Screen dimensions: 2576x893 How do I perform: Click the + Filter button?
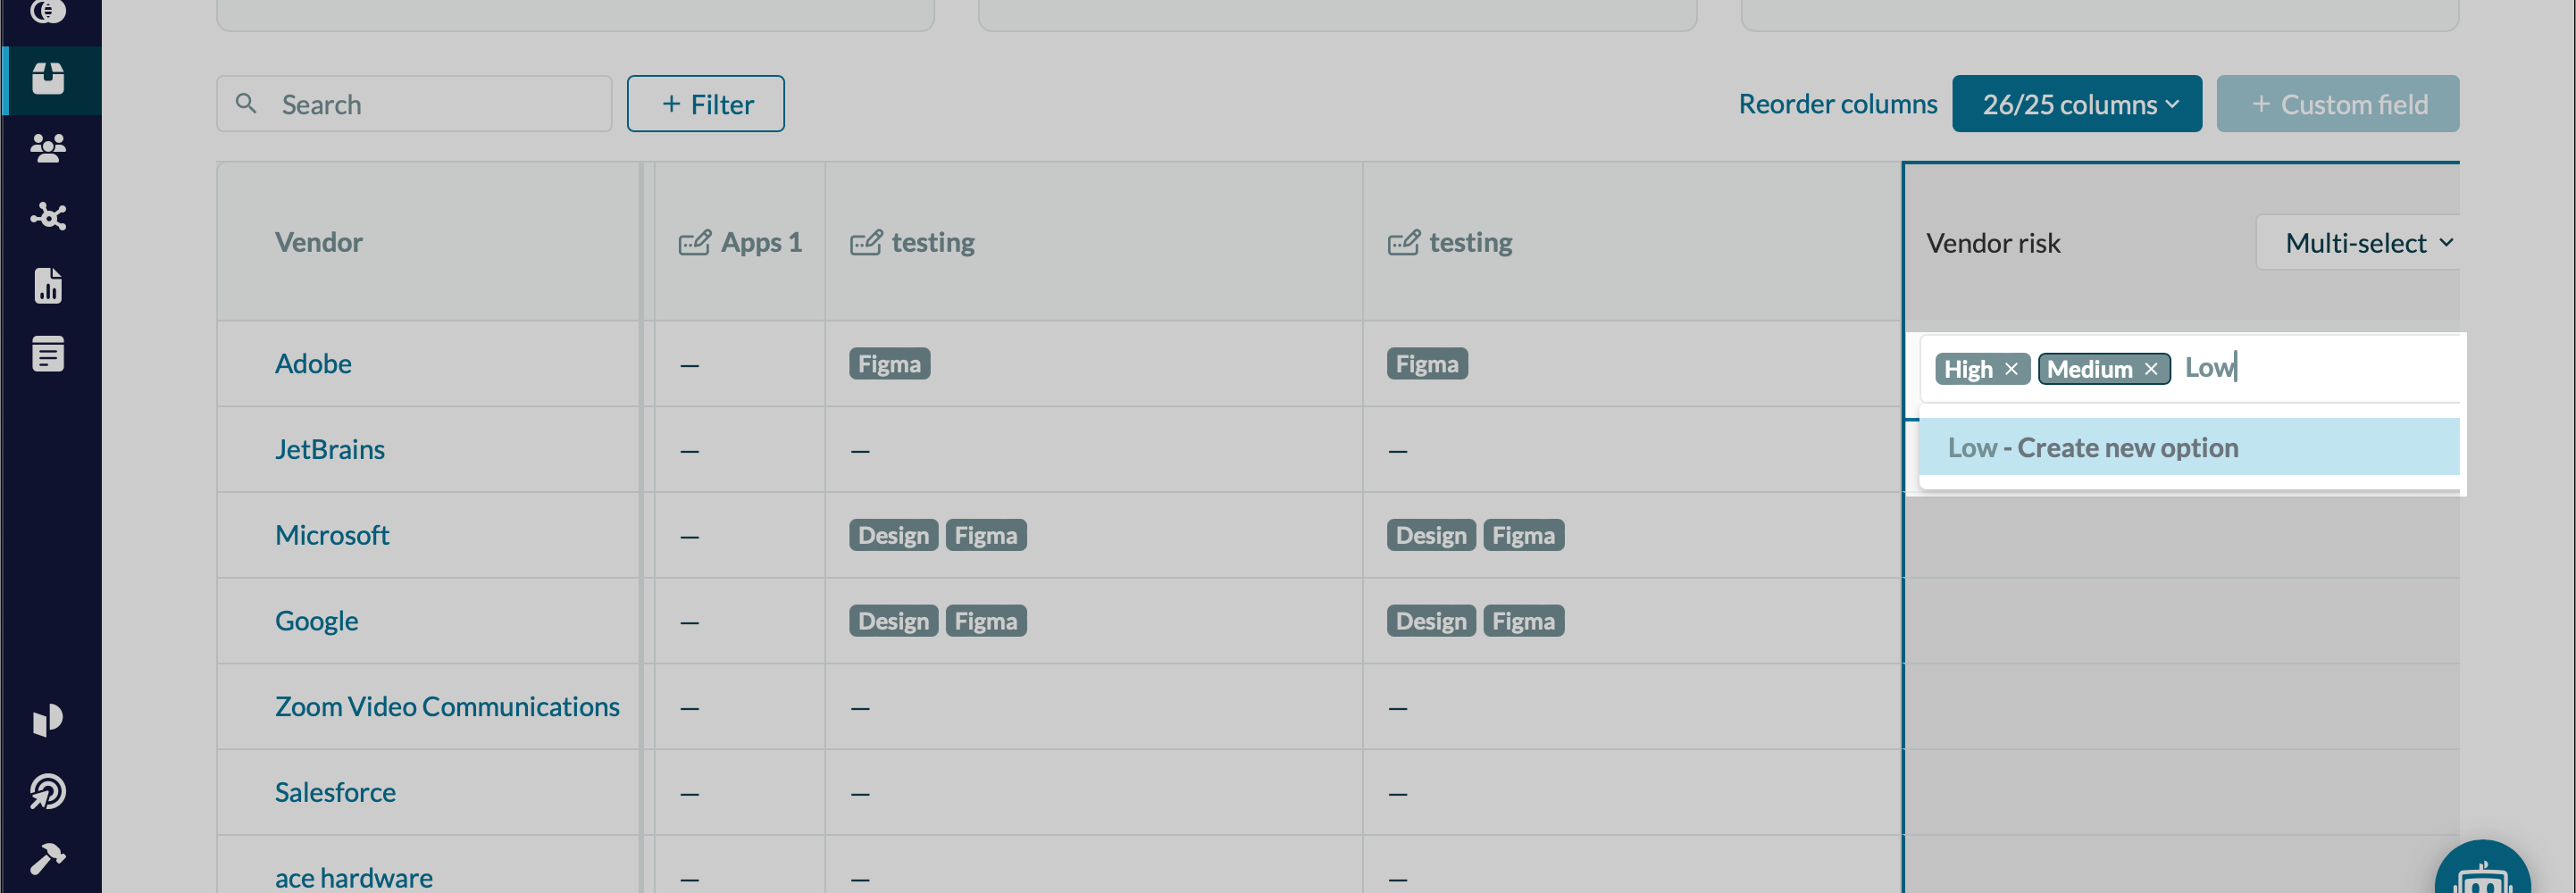click(x=706, y=104)
